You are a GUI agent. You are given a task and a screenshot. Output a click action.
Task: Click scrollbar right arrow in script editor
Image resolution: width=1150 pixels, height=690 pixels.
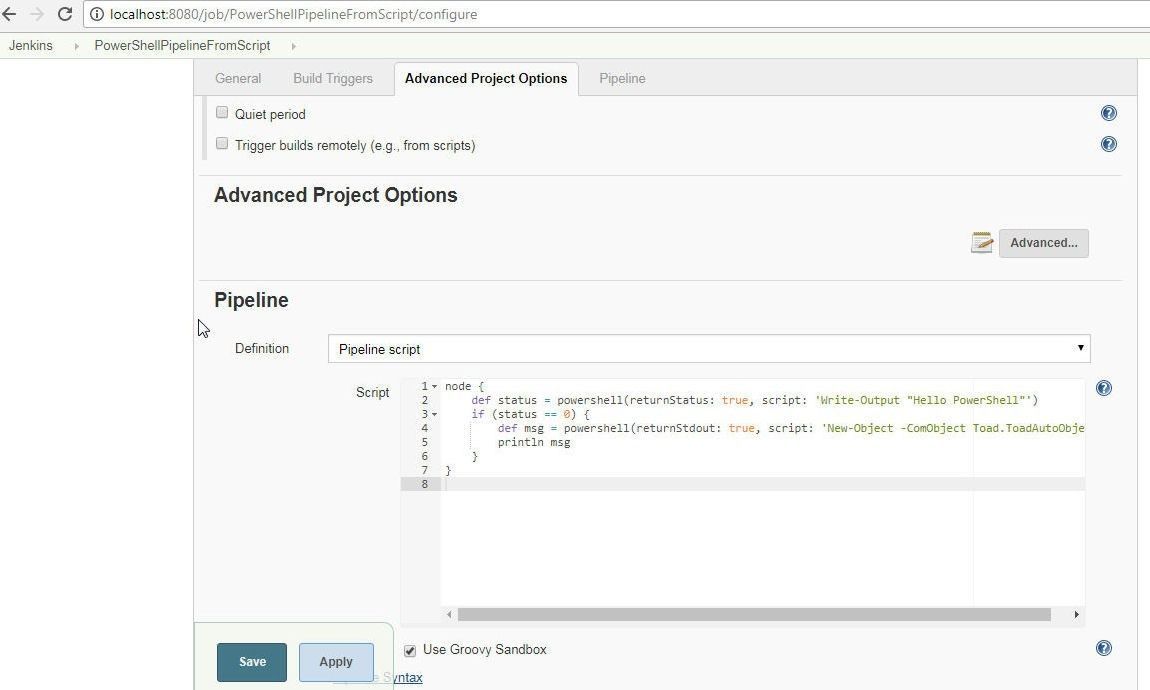1076,614
